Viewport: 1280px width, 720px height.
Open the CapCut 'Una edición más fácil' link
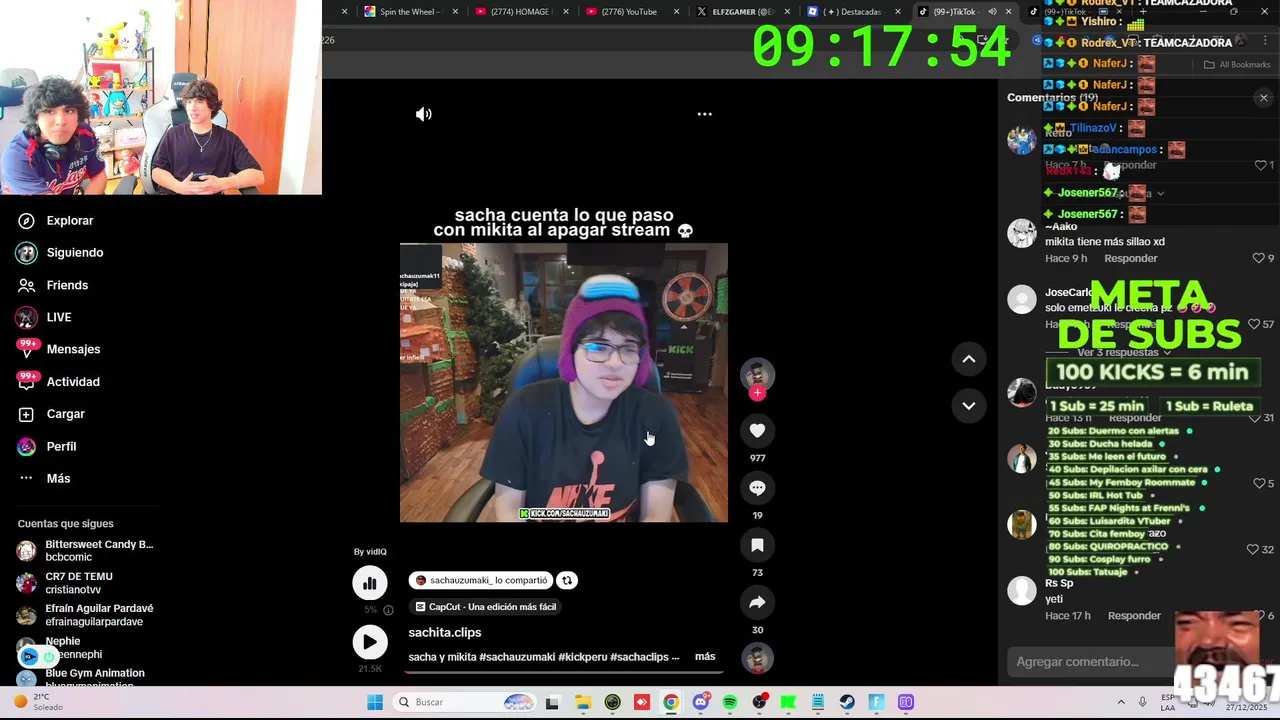pos(485,607)
